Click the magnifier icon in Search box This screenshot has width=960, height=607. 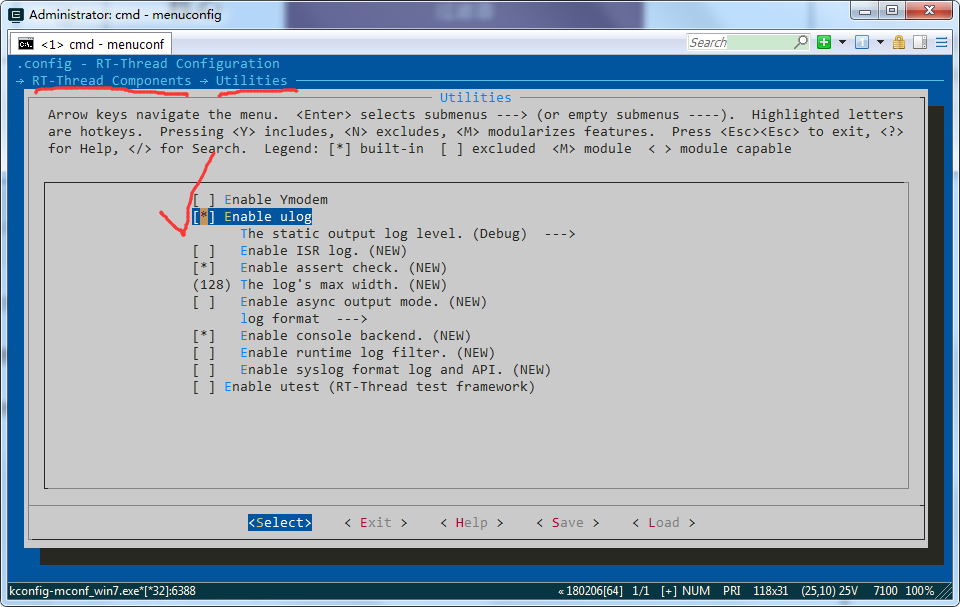click(800, 42)
